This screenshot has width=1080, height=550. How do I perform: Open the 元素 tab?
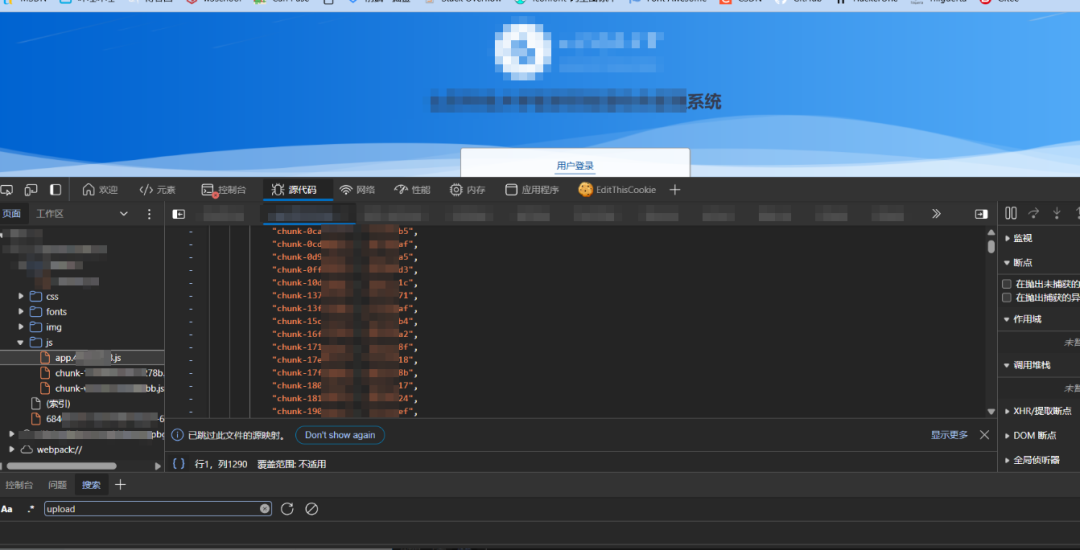coord(157,190)
